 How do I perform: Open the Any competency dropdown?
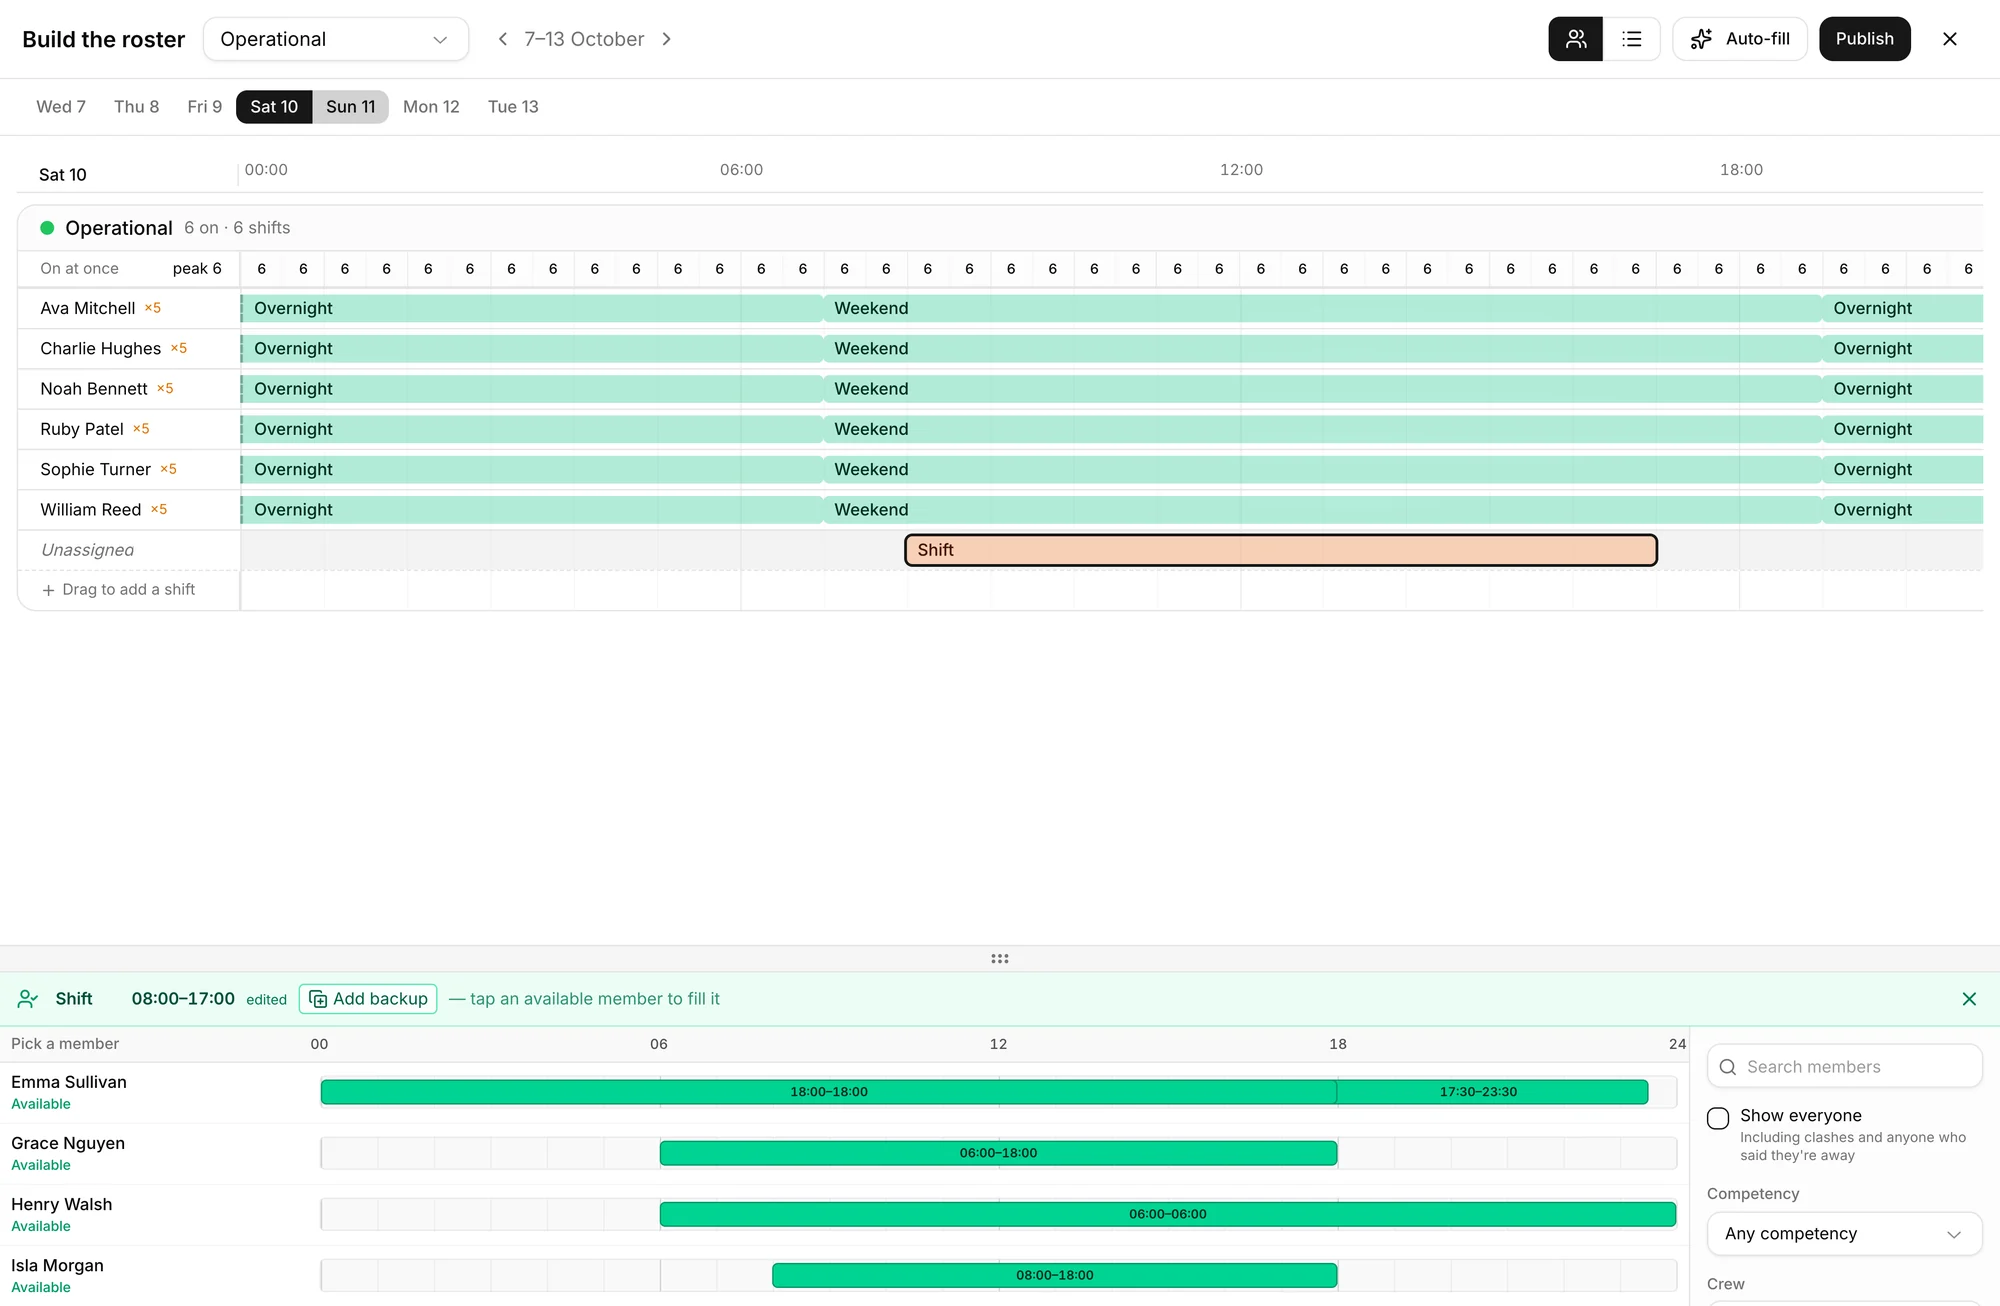1844,1234
